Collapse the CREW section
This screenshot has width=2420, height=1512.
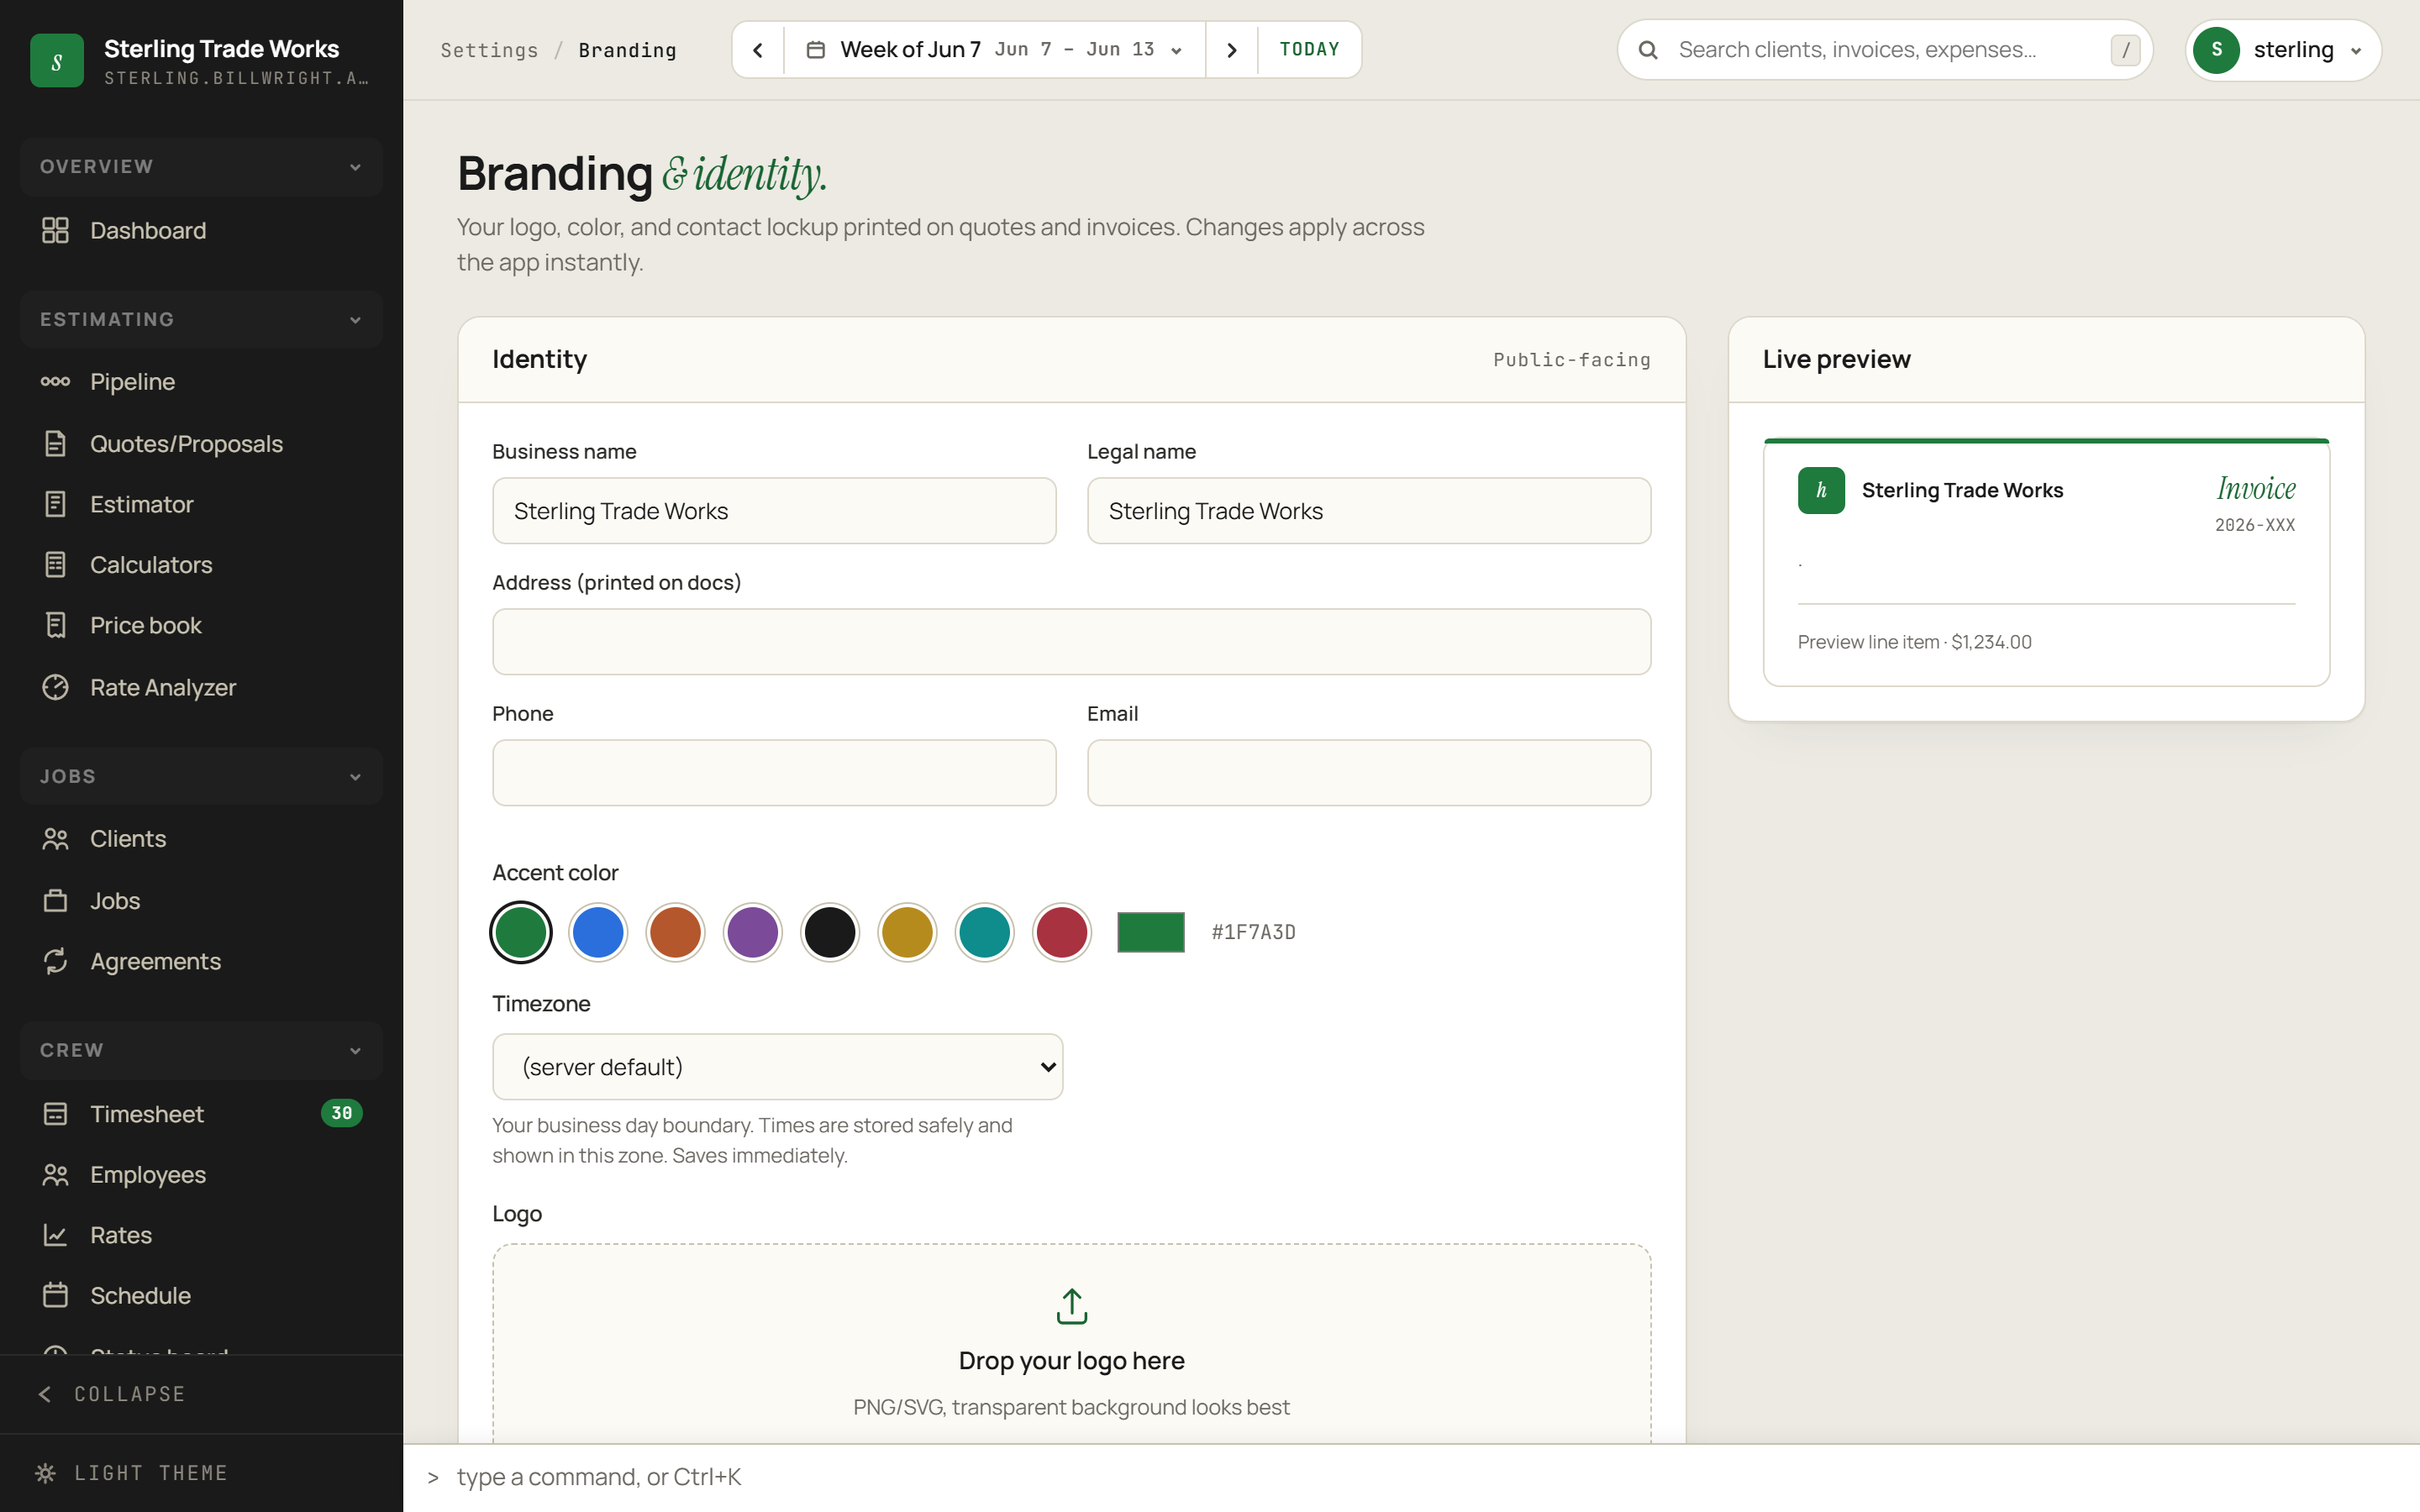pos(201,1050)
